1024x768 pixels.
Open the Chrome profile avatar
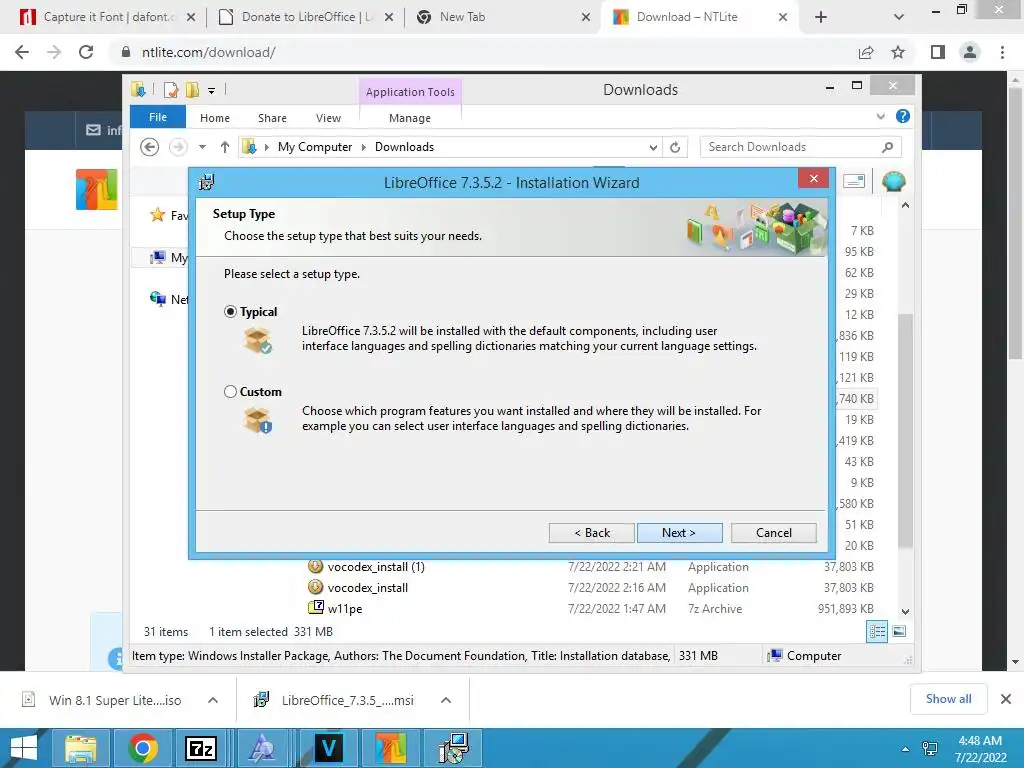click(970, 52)
